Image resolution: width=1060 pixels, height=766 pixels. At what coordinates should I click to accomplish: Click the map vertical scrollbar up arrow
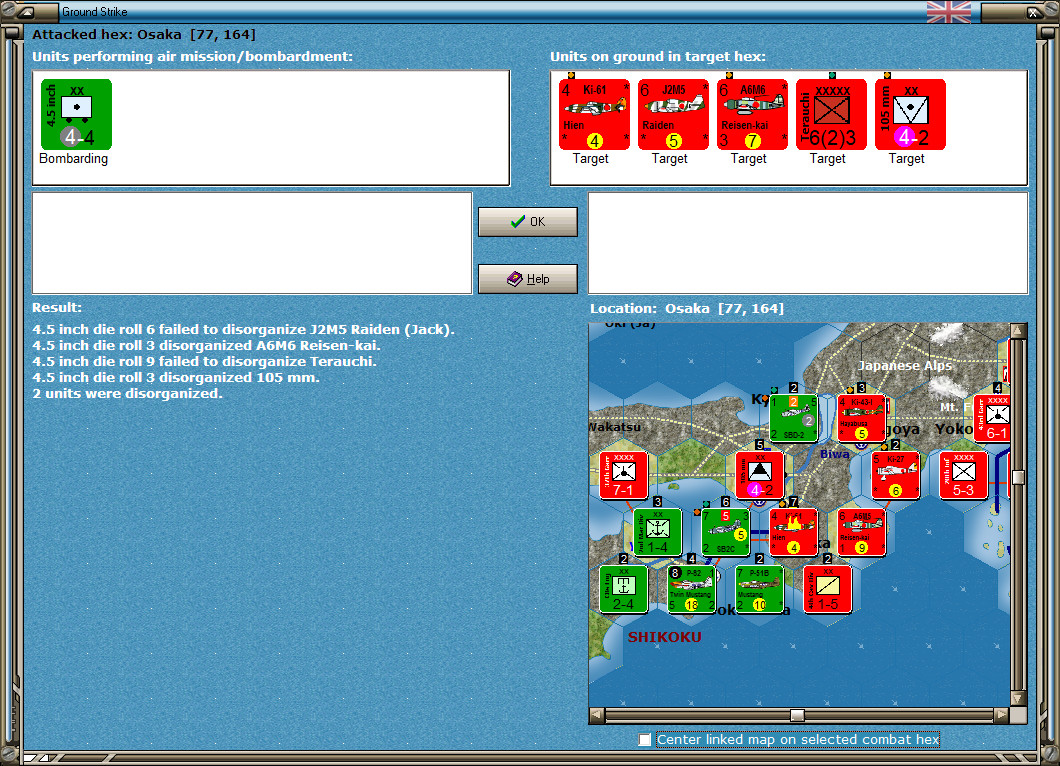[x=1018, y=331]
